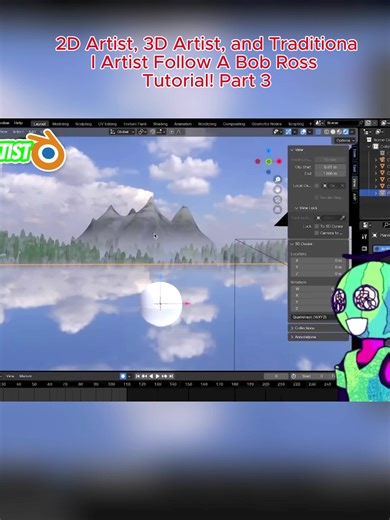Select wireframe viewport shading
This screenshot has height=520, width=390.
(x=327, y=132)
